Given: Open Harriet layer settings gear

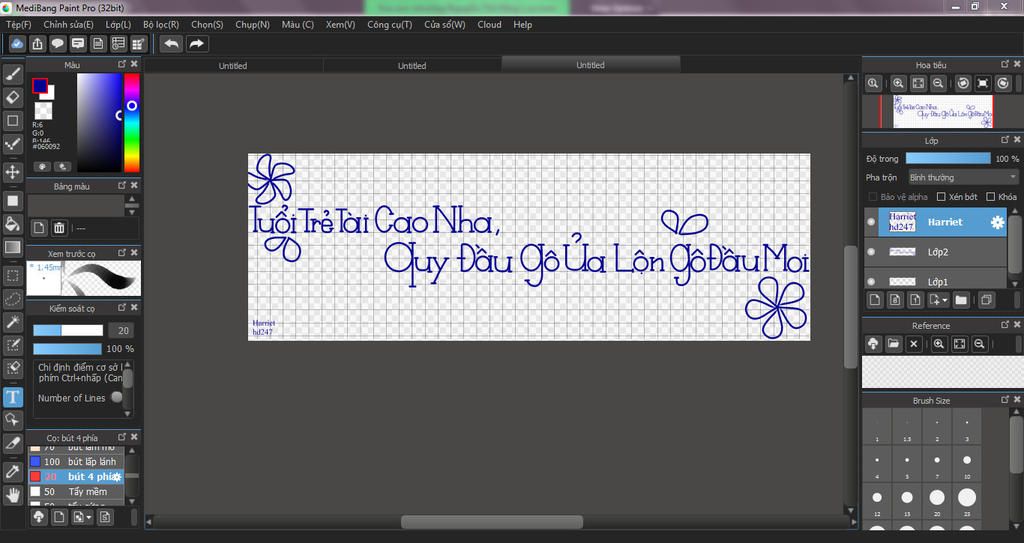Looking at the screenshot, I should pos(997,222).
